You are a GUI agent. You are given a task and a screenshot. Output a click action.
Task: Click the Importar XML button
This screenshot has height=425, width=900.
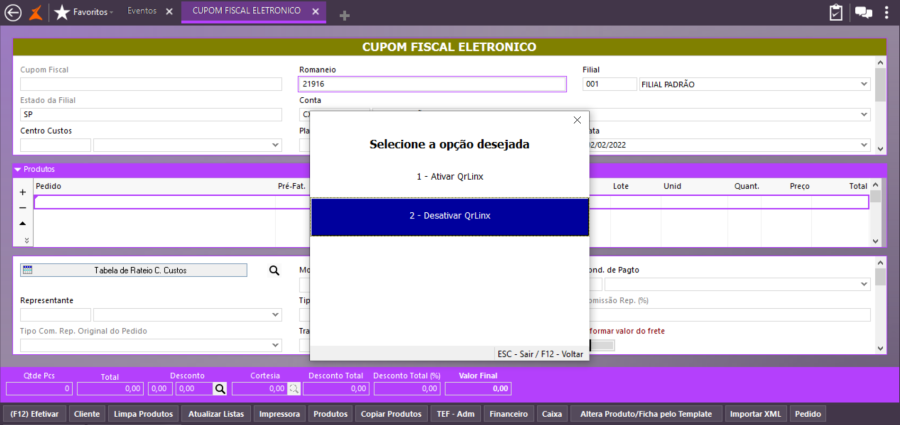click(x=755, y=414)
